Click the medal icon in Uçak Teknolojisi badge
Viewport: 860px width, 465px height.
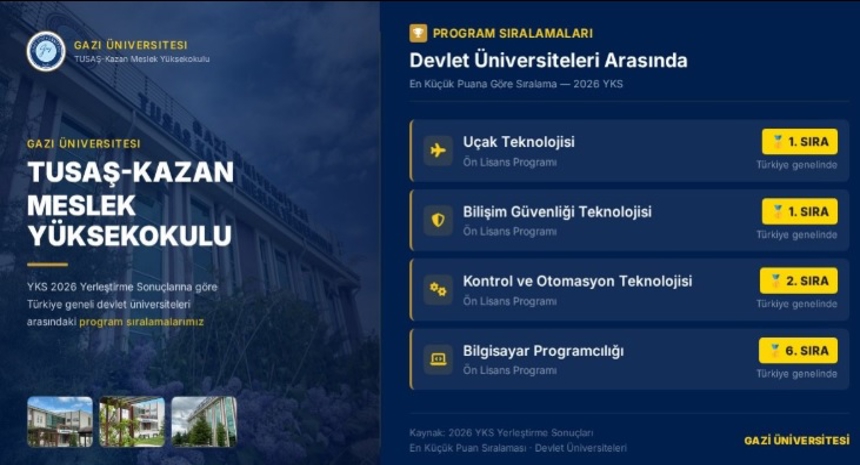point(777,142)
